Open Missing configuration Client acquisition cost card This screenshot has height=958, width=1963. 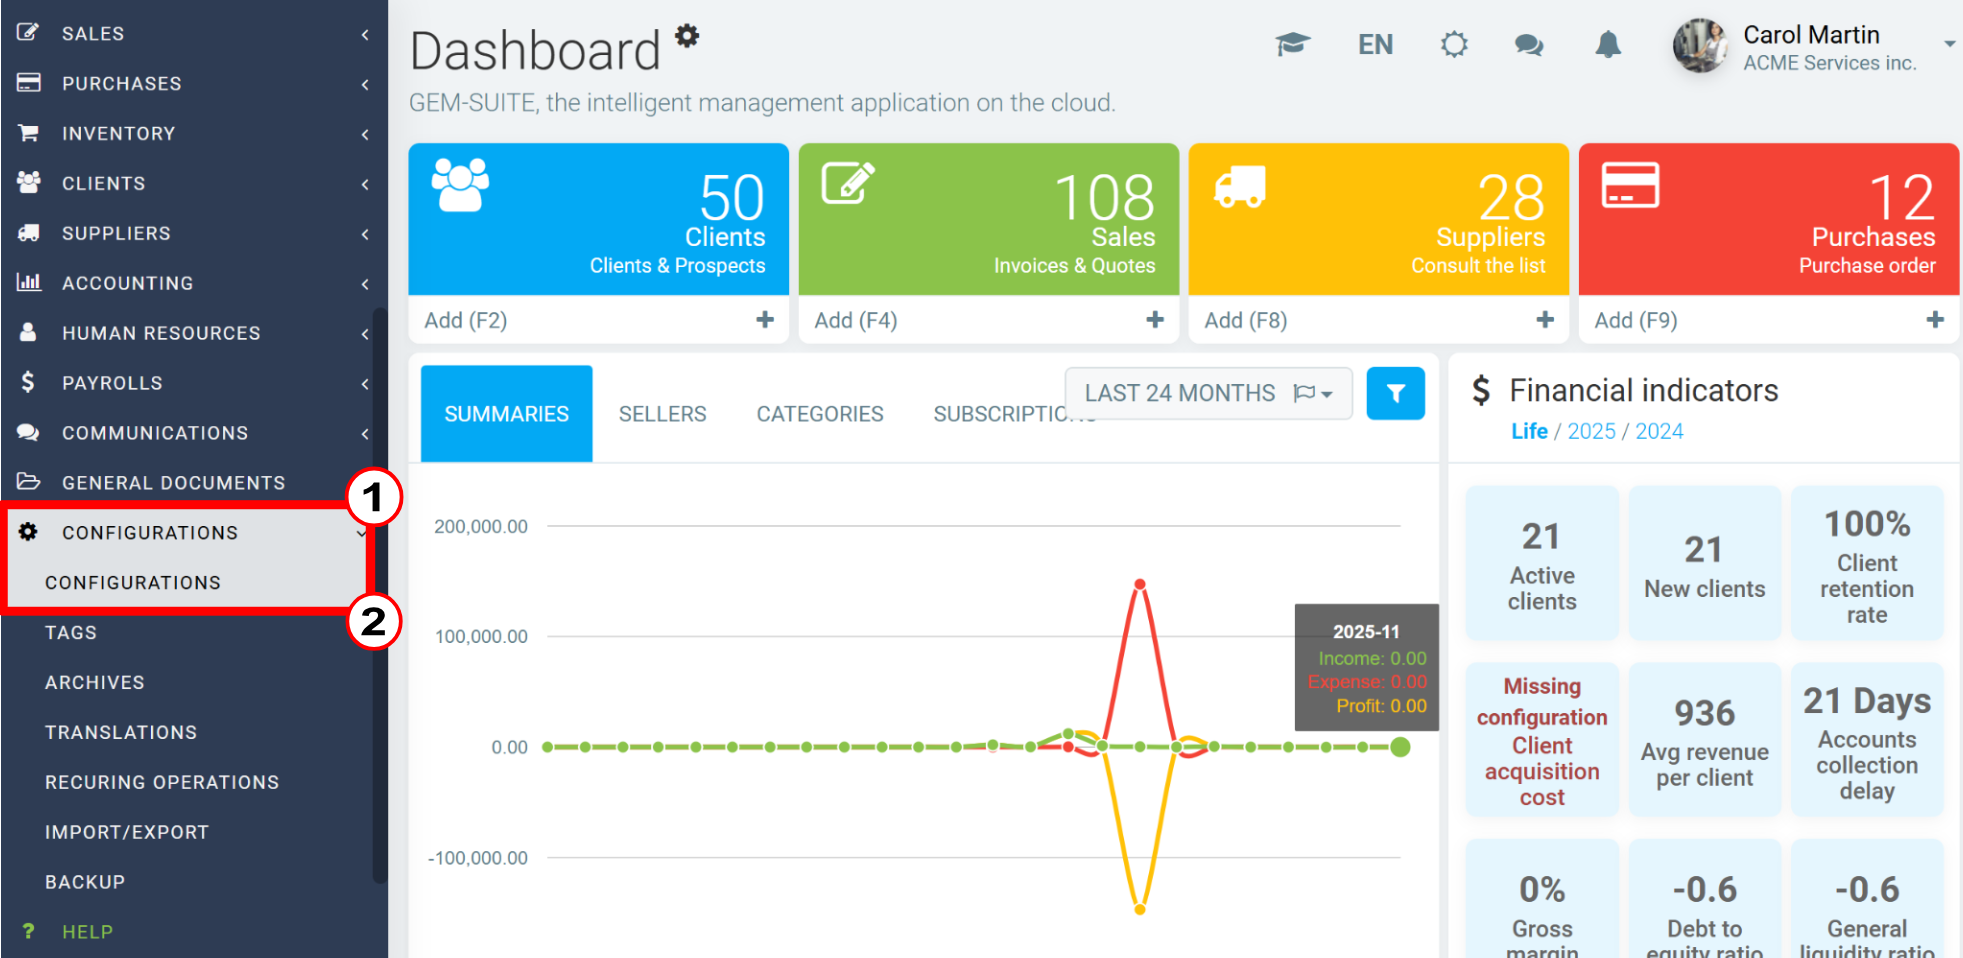click(x=1542, y=740)
